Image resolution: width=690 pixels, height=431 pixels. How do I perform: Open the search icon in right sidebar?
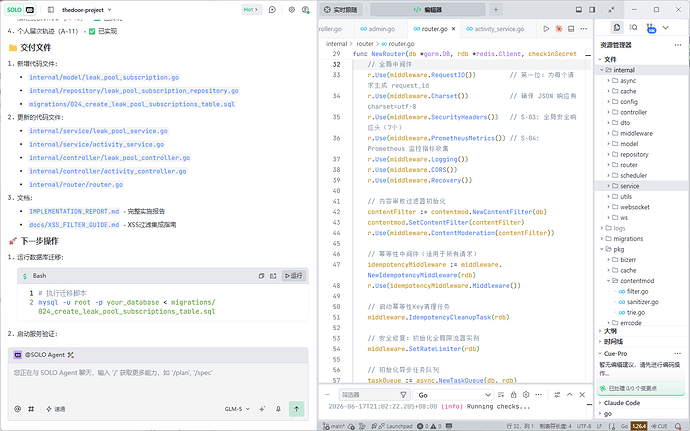[634, 27]
